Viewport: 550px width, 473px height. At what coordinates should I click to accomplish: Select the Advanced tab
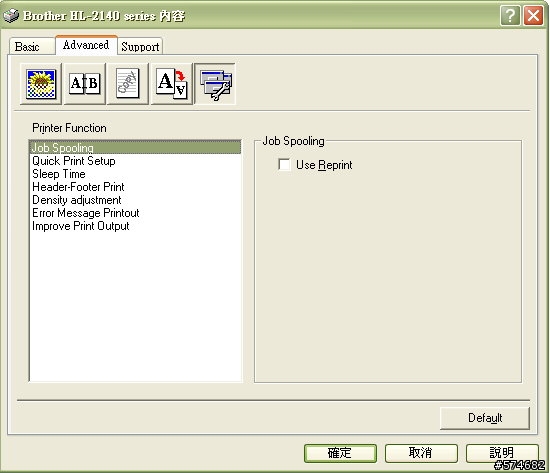click(86, 45)
